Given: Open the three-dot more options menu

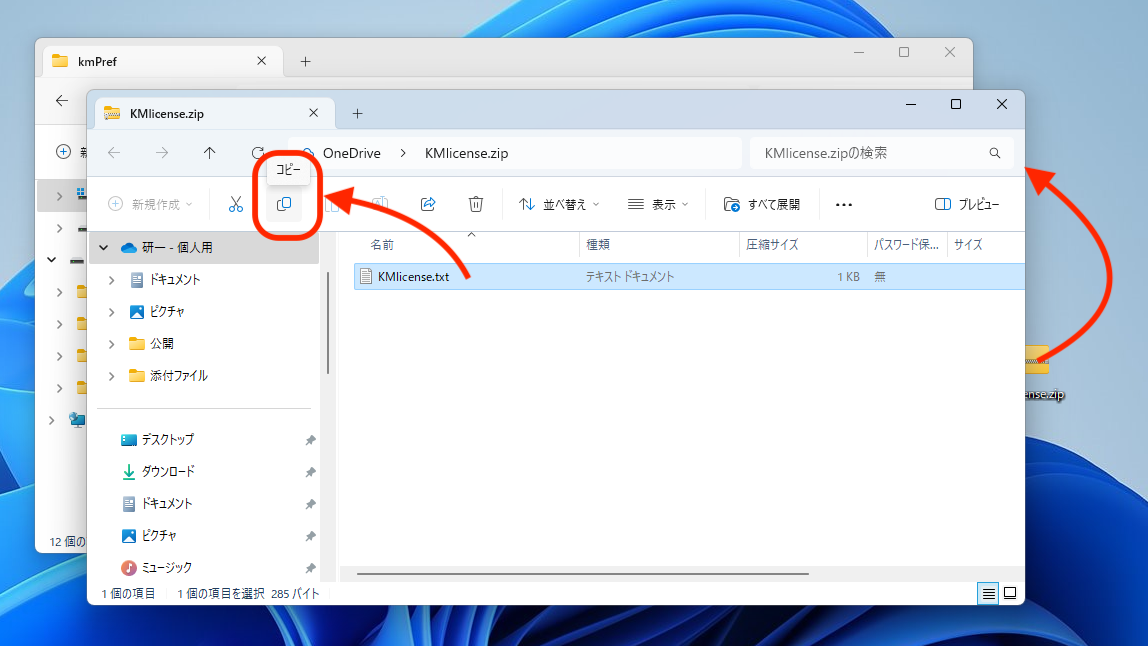Looking at the screenshot, I should [843, 204].
